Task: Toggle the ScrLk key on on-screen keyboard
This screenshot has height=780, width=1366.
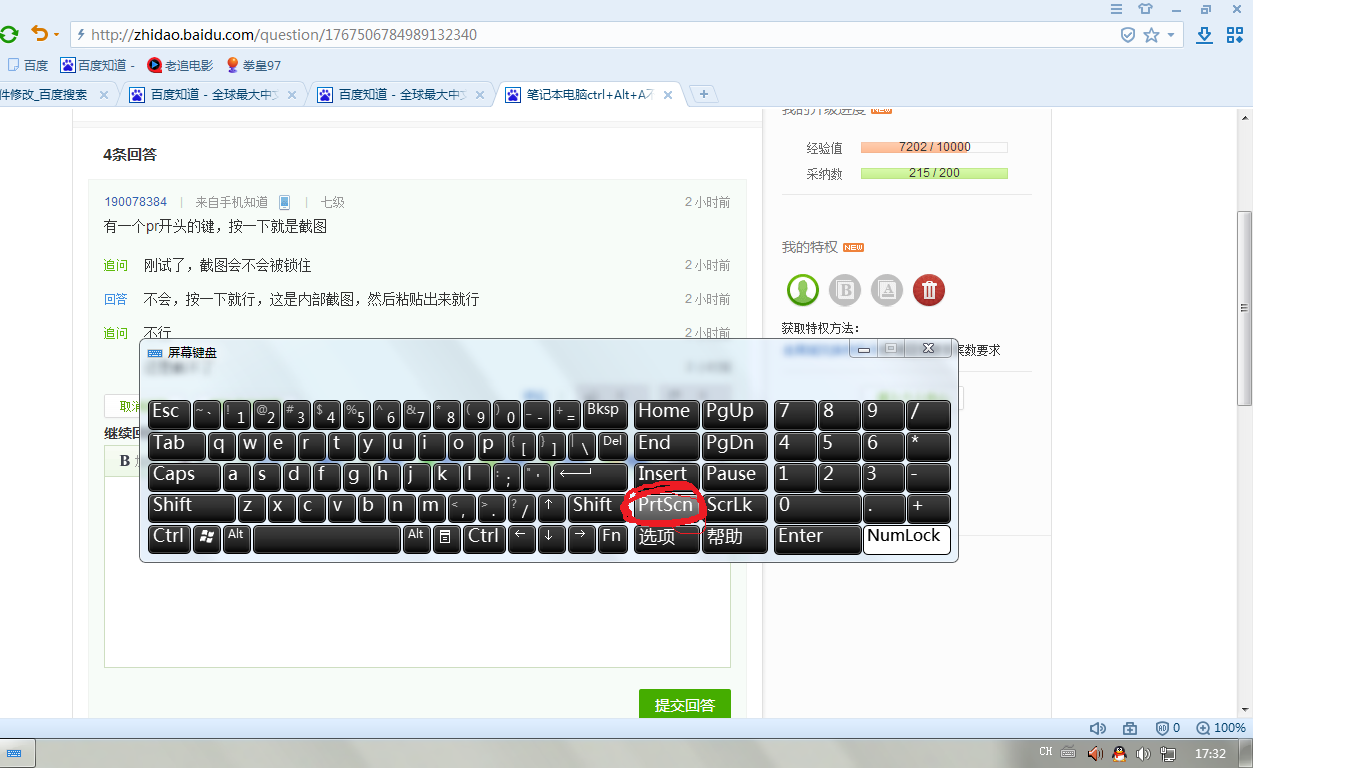Action: (735, 508)
